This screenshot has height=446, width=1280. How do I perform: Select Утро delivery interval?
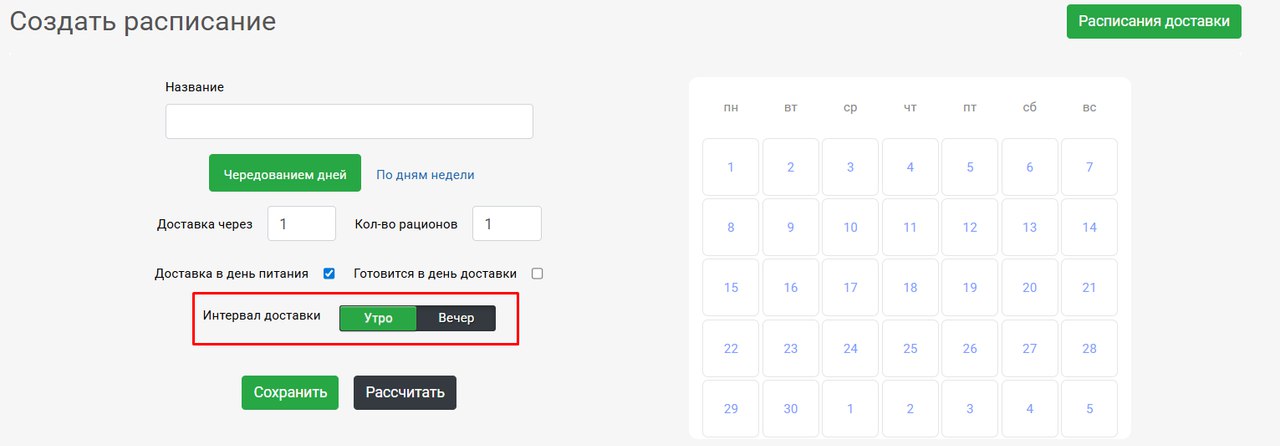[378, 318]
